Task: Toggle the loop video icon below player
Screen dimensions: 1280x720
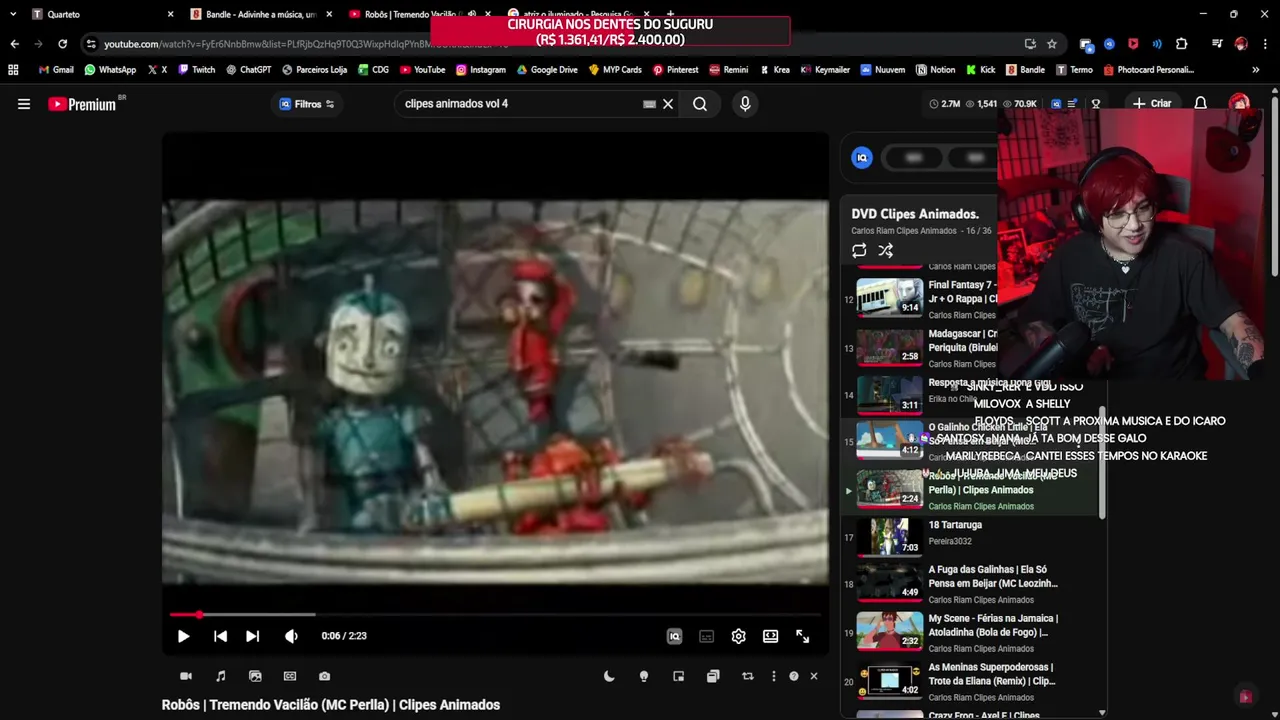Action: pos(747,676)
